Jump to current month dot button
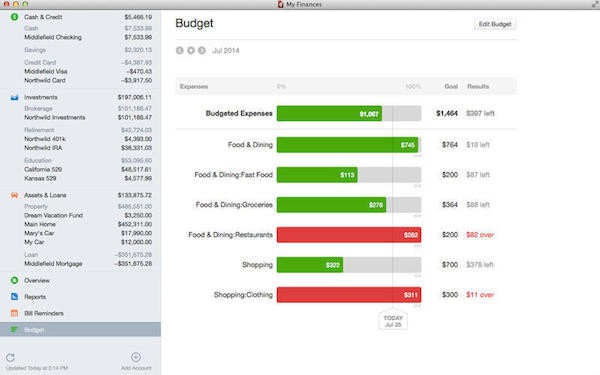This screenshot has height=375, width=600. coord(191,51)
